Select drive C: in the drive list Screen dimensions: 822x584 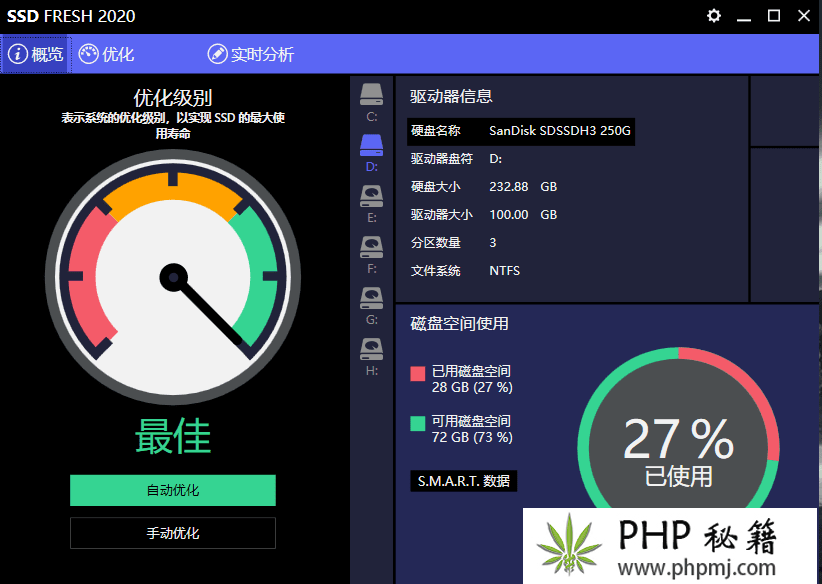(x=371, y=102)
